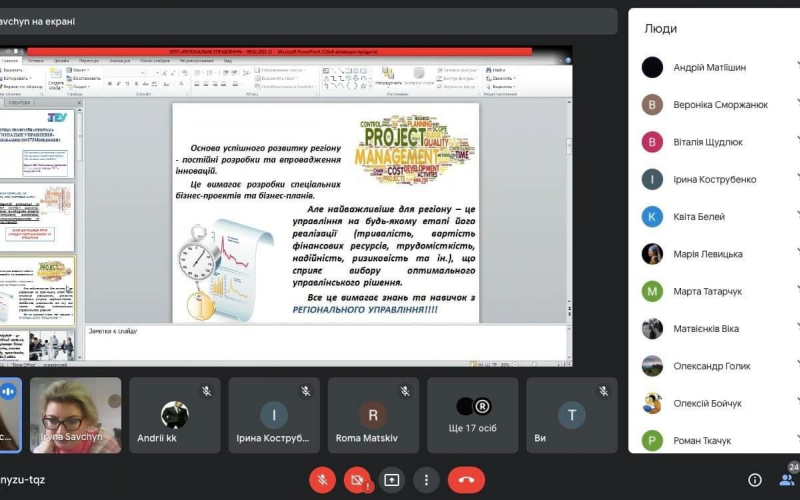Click the Создать слайд button
800x500 pixels.
[56, 79]
